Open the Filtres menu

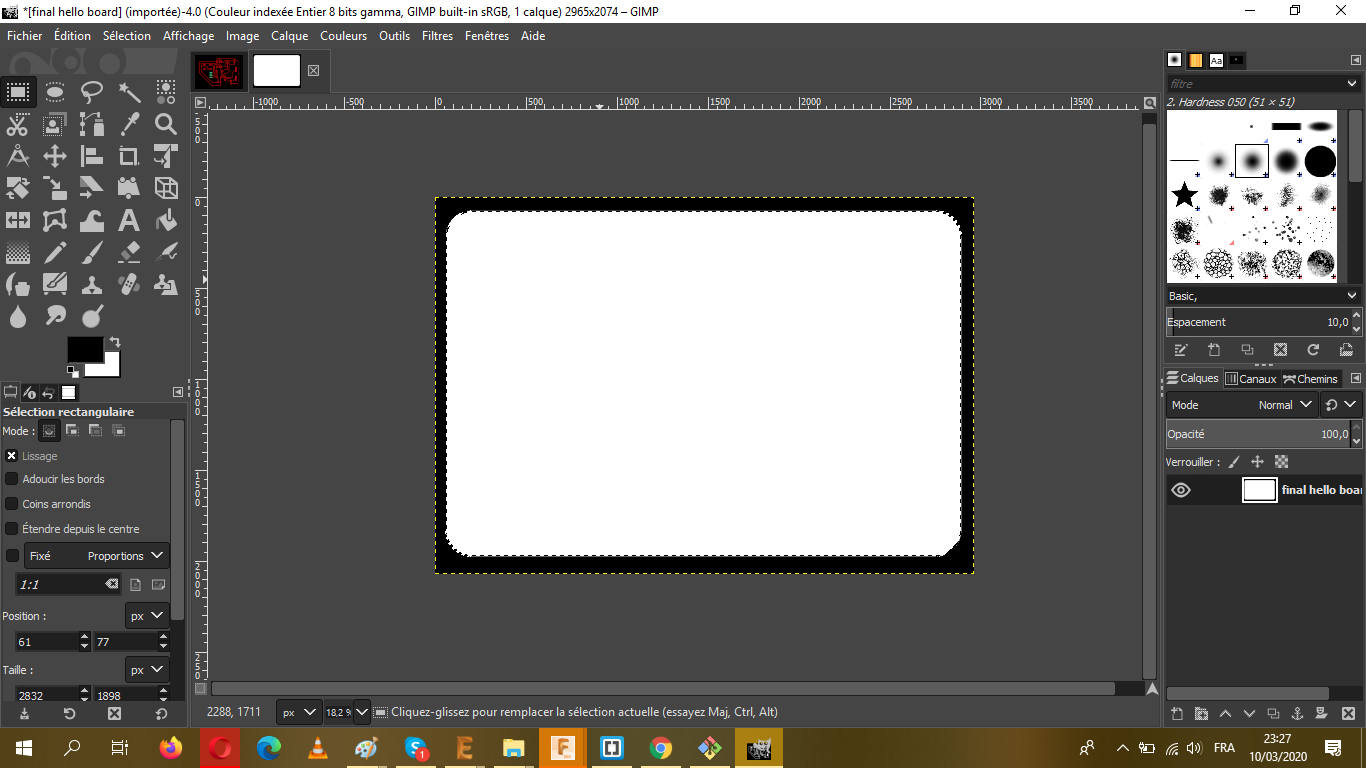click(x=438, y=36)
